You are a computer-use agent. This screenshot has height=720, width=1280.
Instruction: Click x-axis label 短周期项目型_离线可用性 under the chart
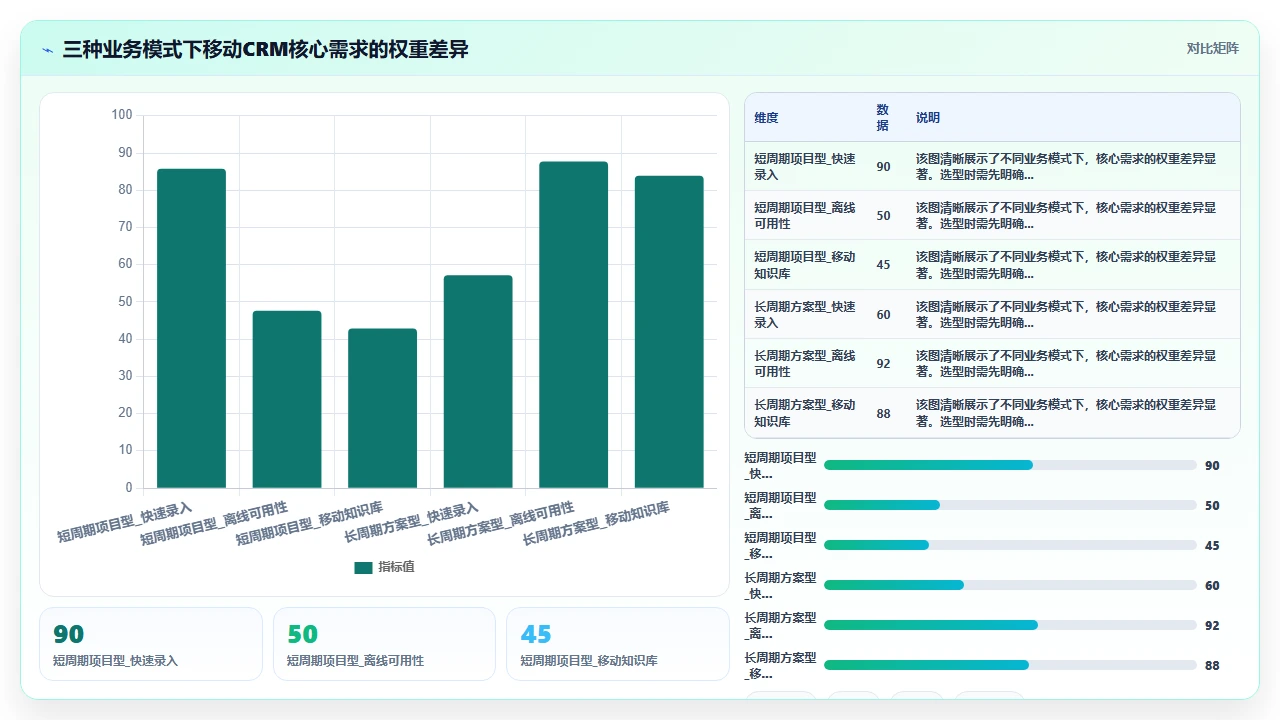[214, 524]
